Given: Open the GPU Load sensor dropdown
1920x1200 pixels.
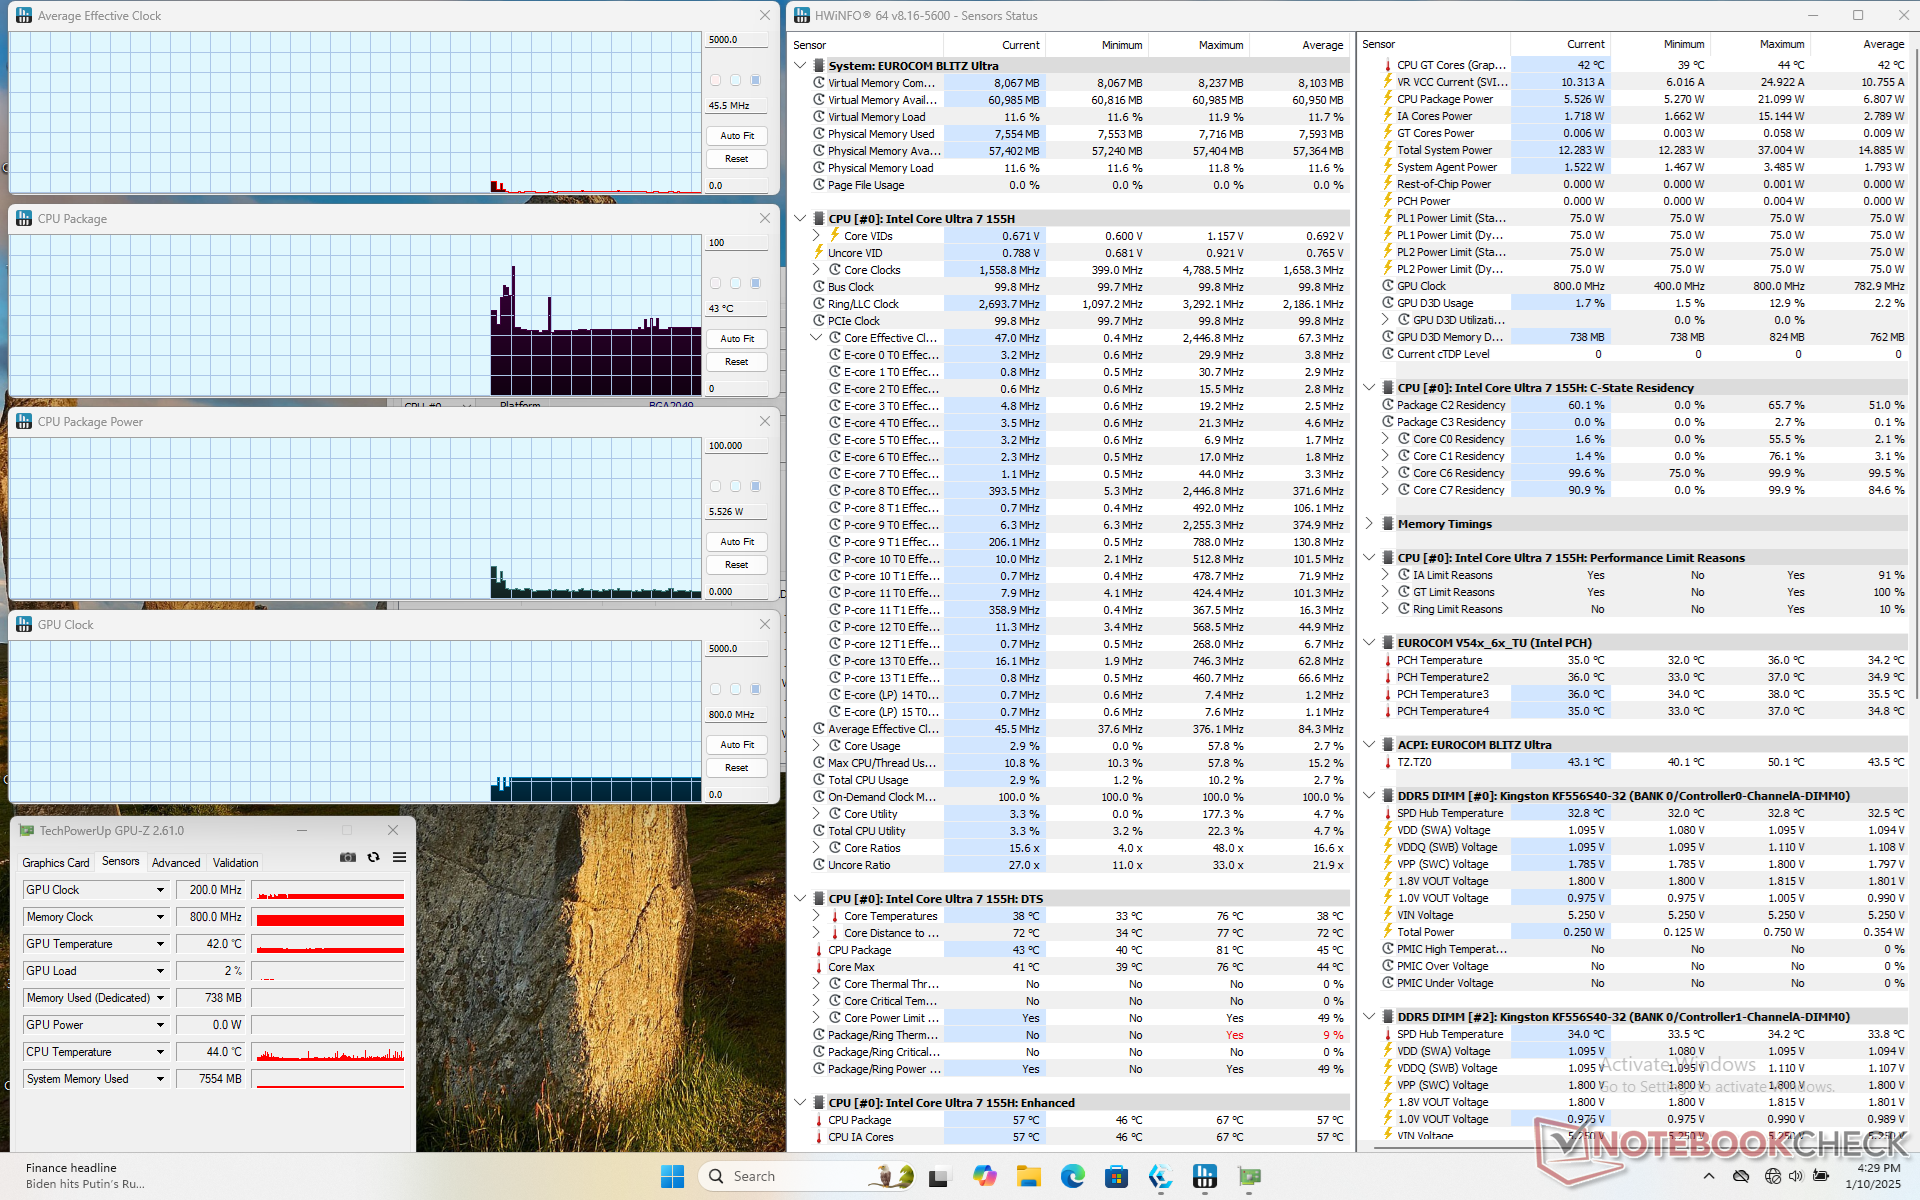Looking at the screenshot, I should [160, 971].
